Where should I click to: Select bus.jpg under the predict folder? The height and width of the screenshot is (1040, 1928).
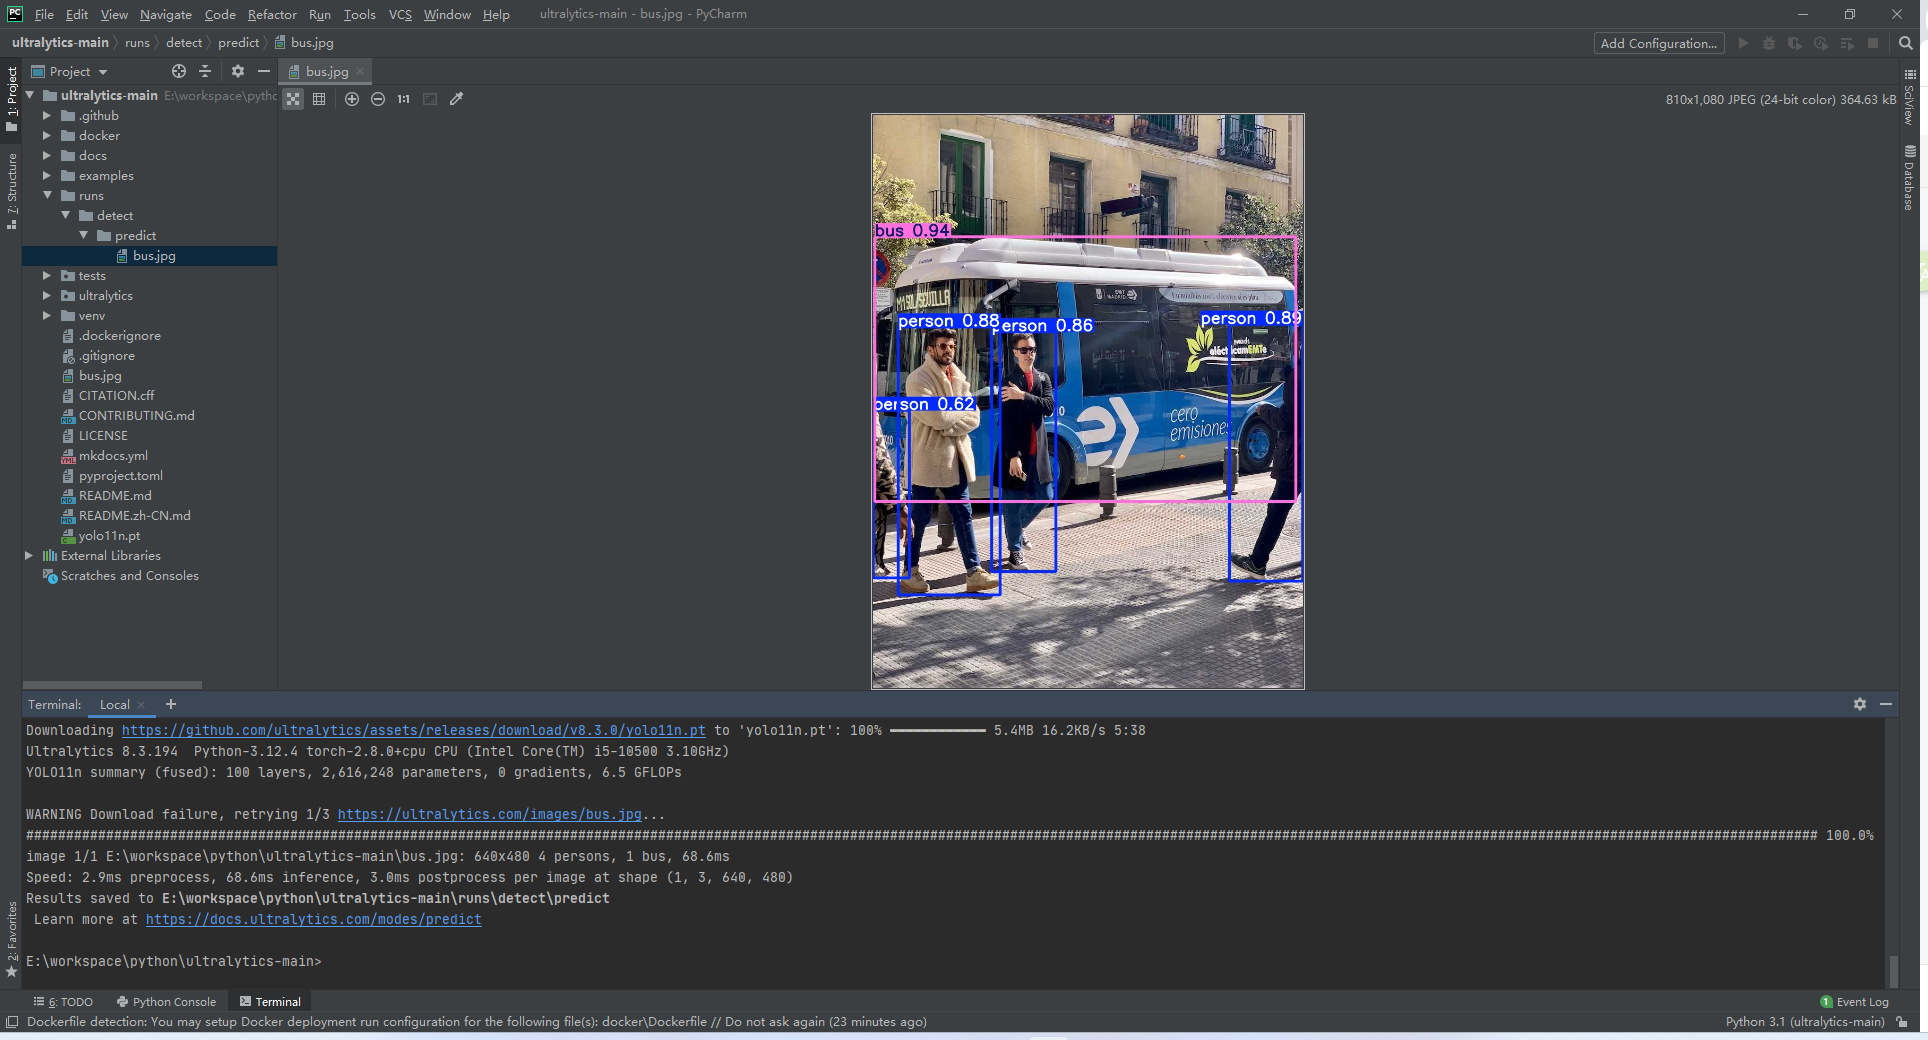[x=153, y=255]
